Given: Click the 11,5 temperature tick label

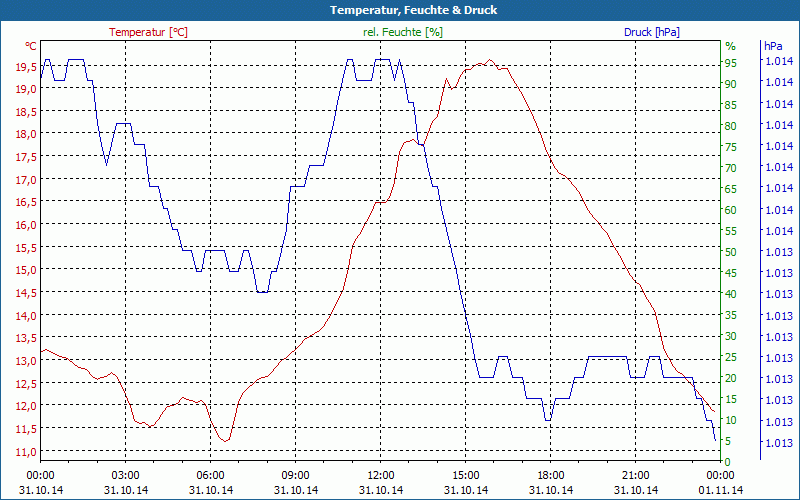Looking at the screenshot, I should coord(26,430).
